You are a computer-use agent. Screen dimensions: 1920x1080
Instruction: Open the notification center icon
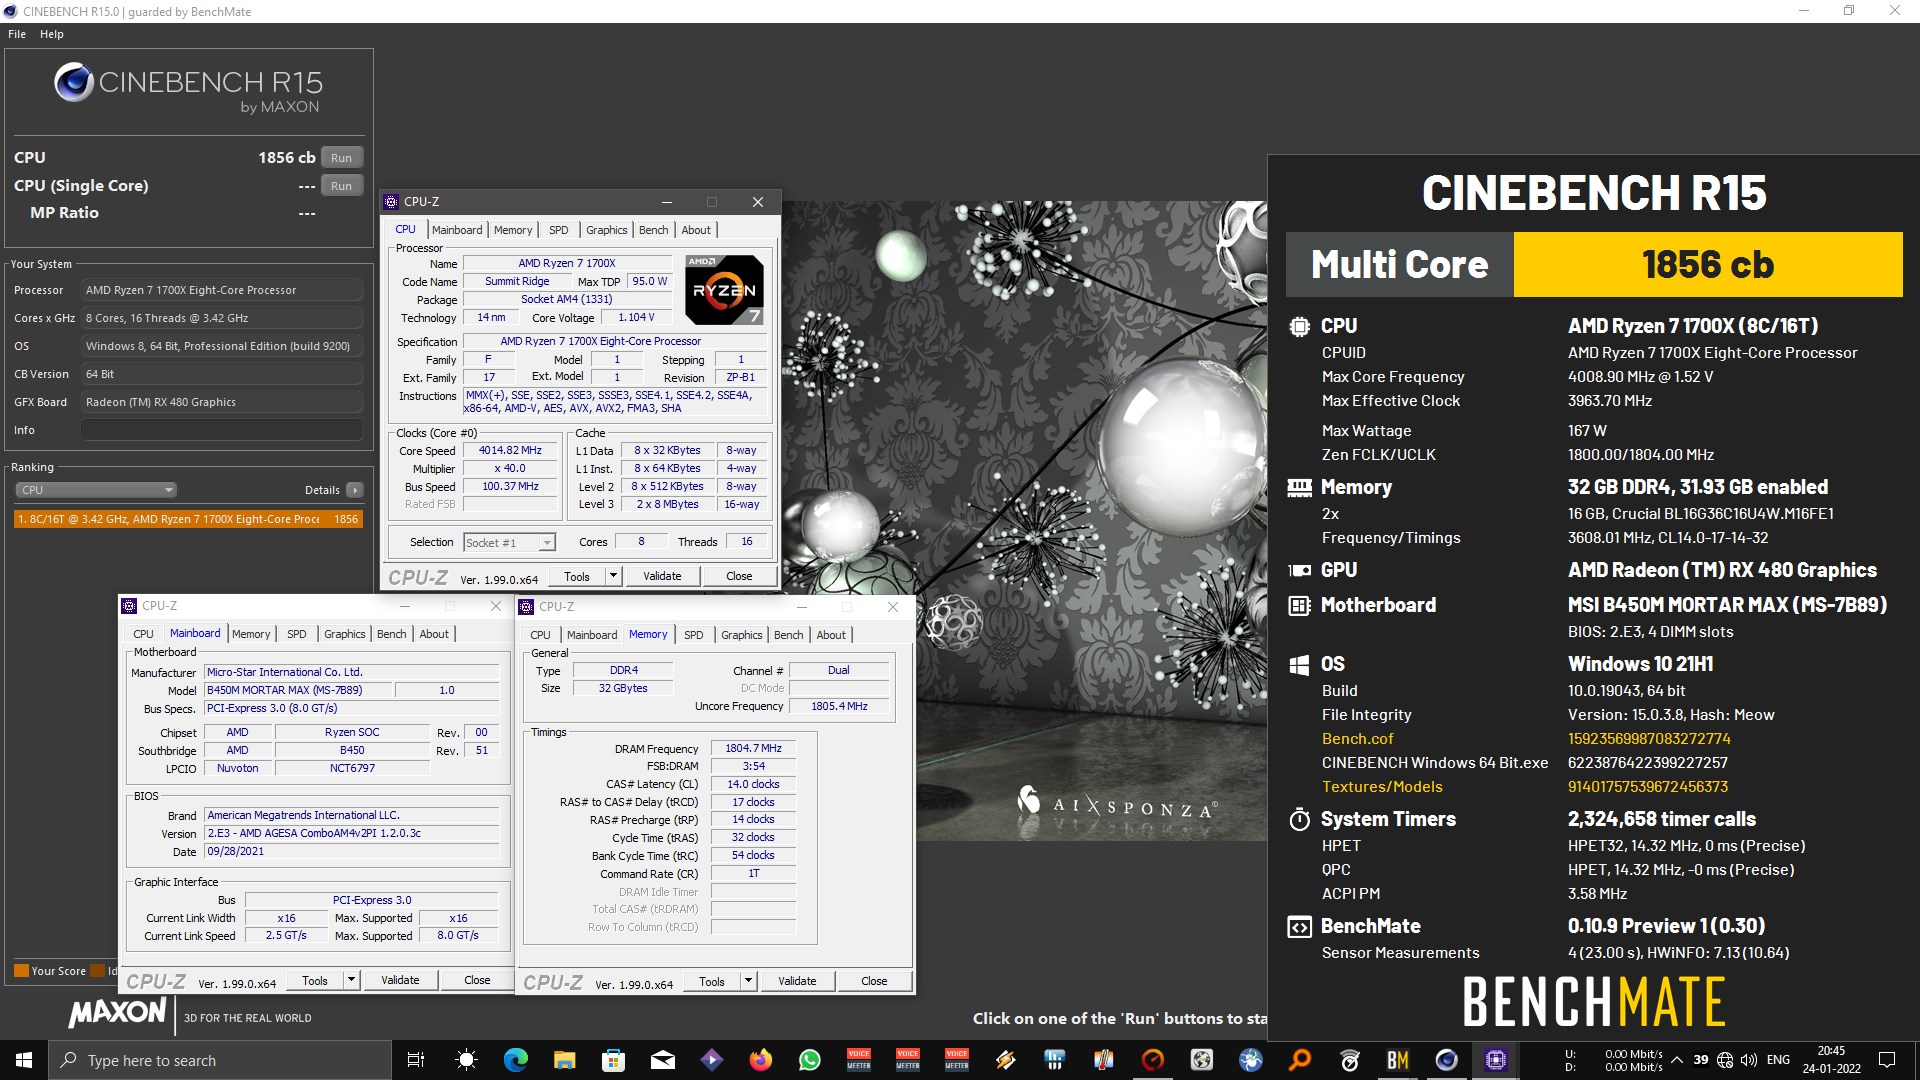1887,1060
